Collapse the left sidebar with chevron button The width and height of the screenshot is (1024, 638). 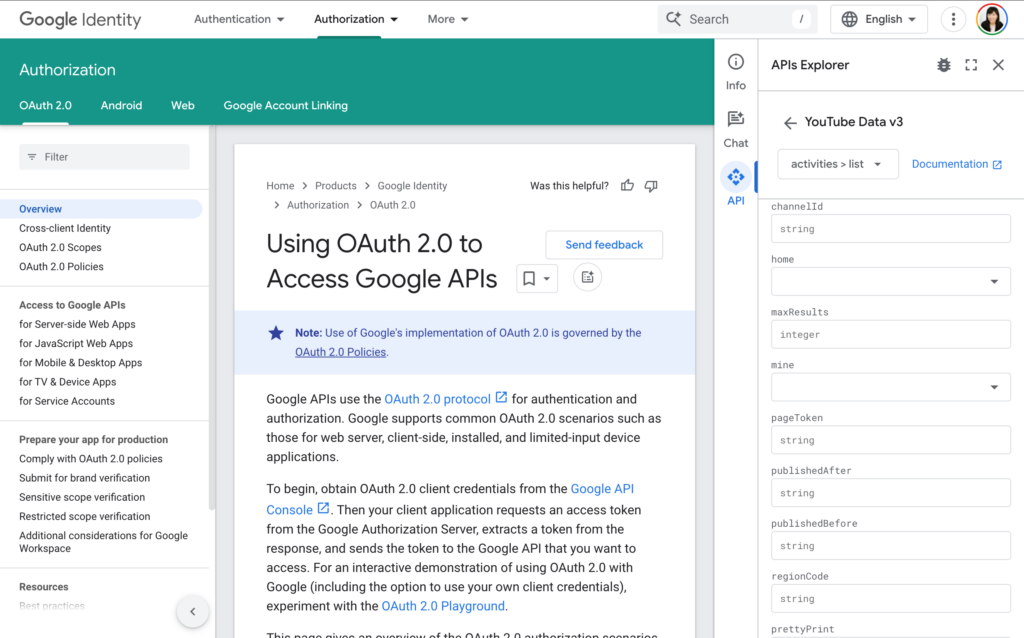193,612
